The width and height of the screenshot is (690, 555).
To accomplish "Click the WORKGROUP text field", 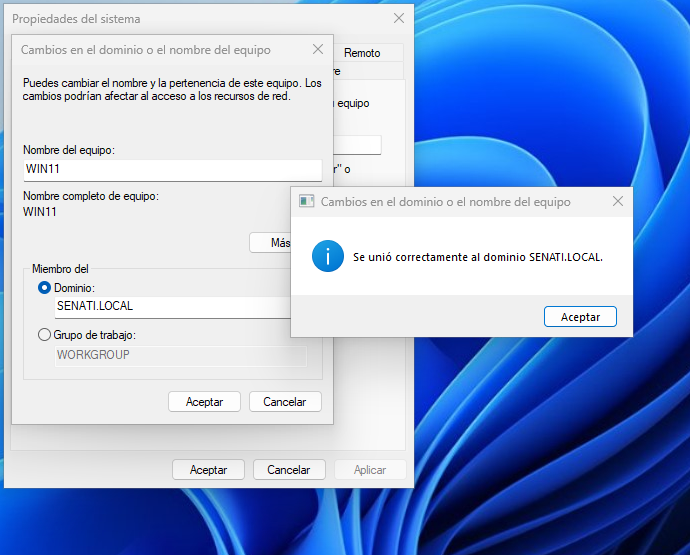I will (181, 356).
